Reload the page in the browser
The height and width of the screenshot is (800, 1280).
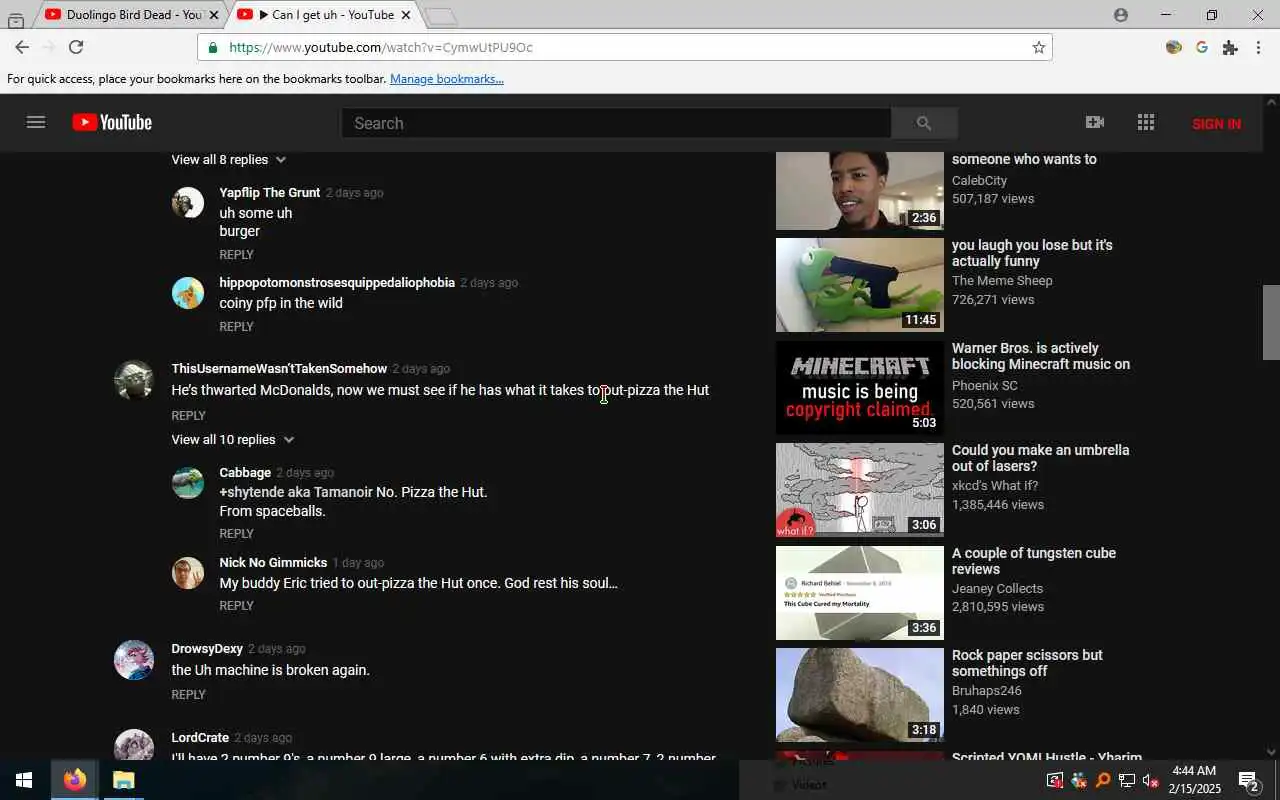click(x=76, y=47)
